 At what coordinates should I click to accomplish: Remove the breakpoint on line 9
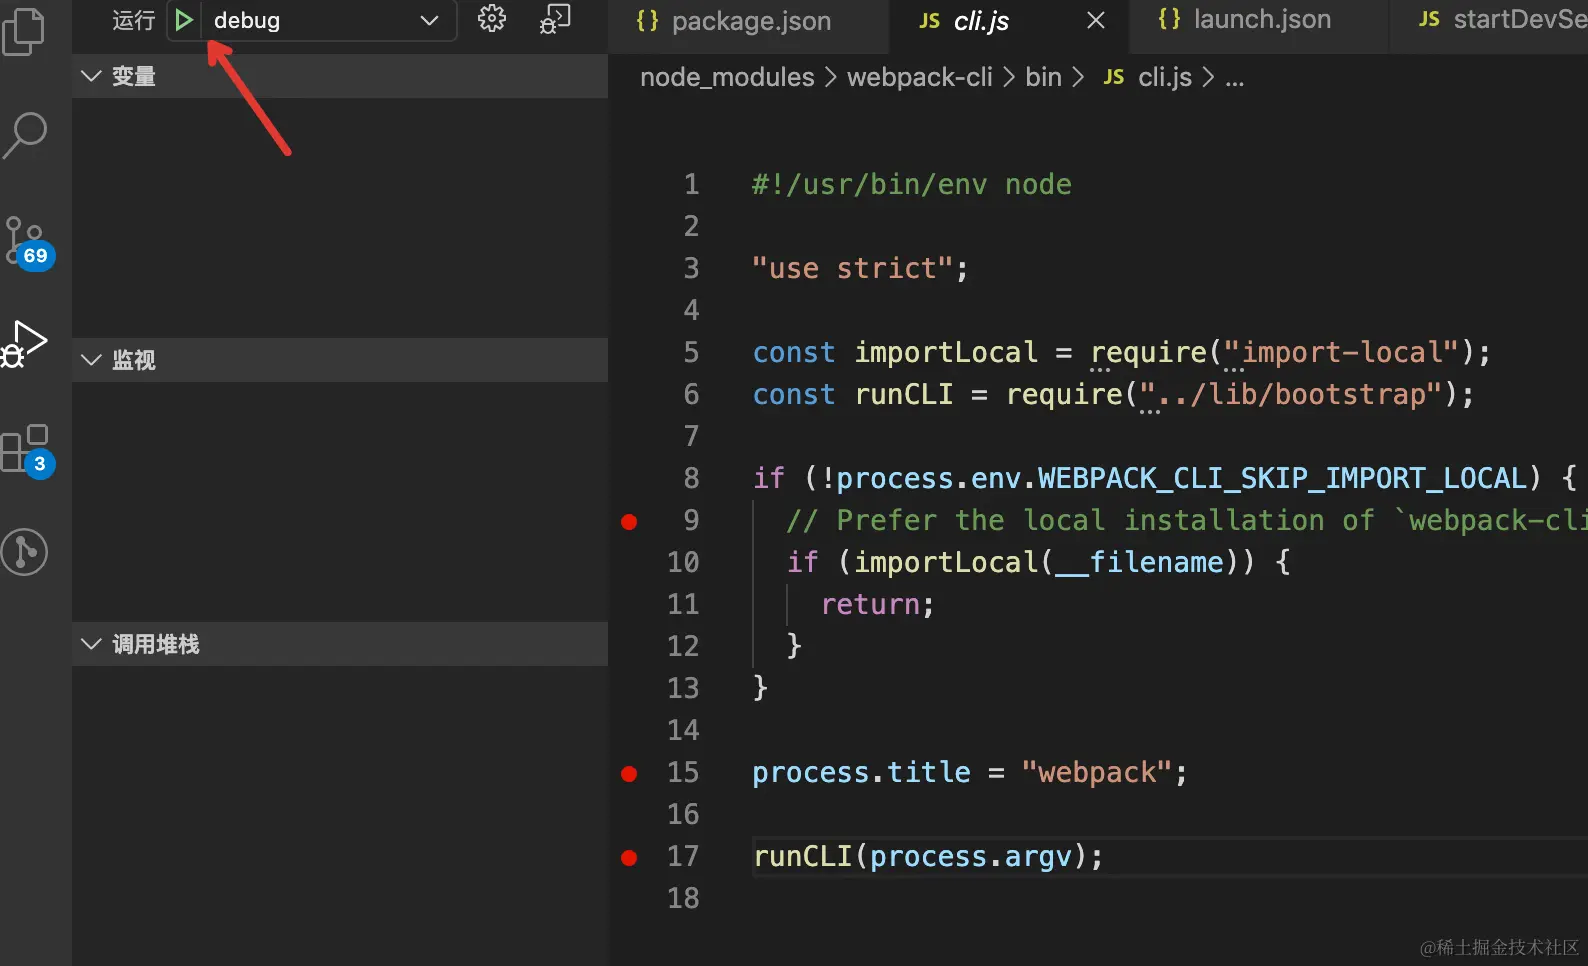[629, 521]
